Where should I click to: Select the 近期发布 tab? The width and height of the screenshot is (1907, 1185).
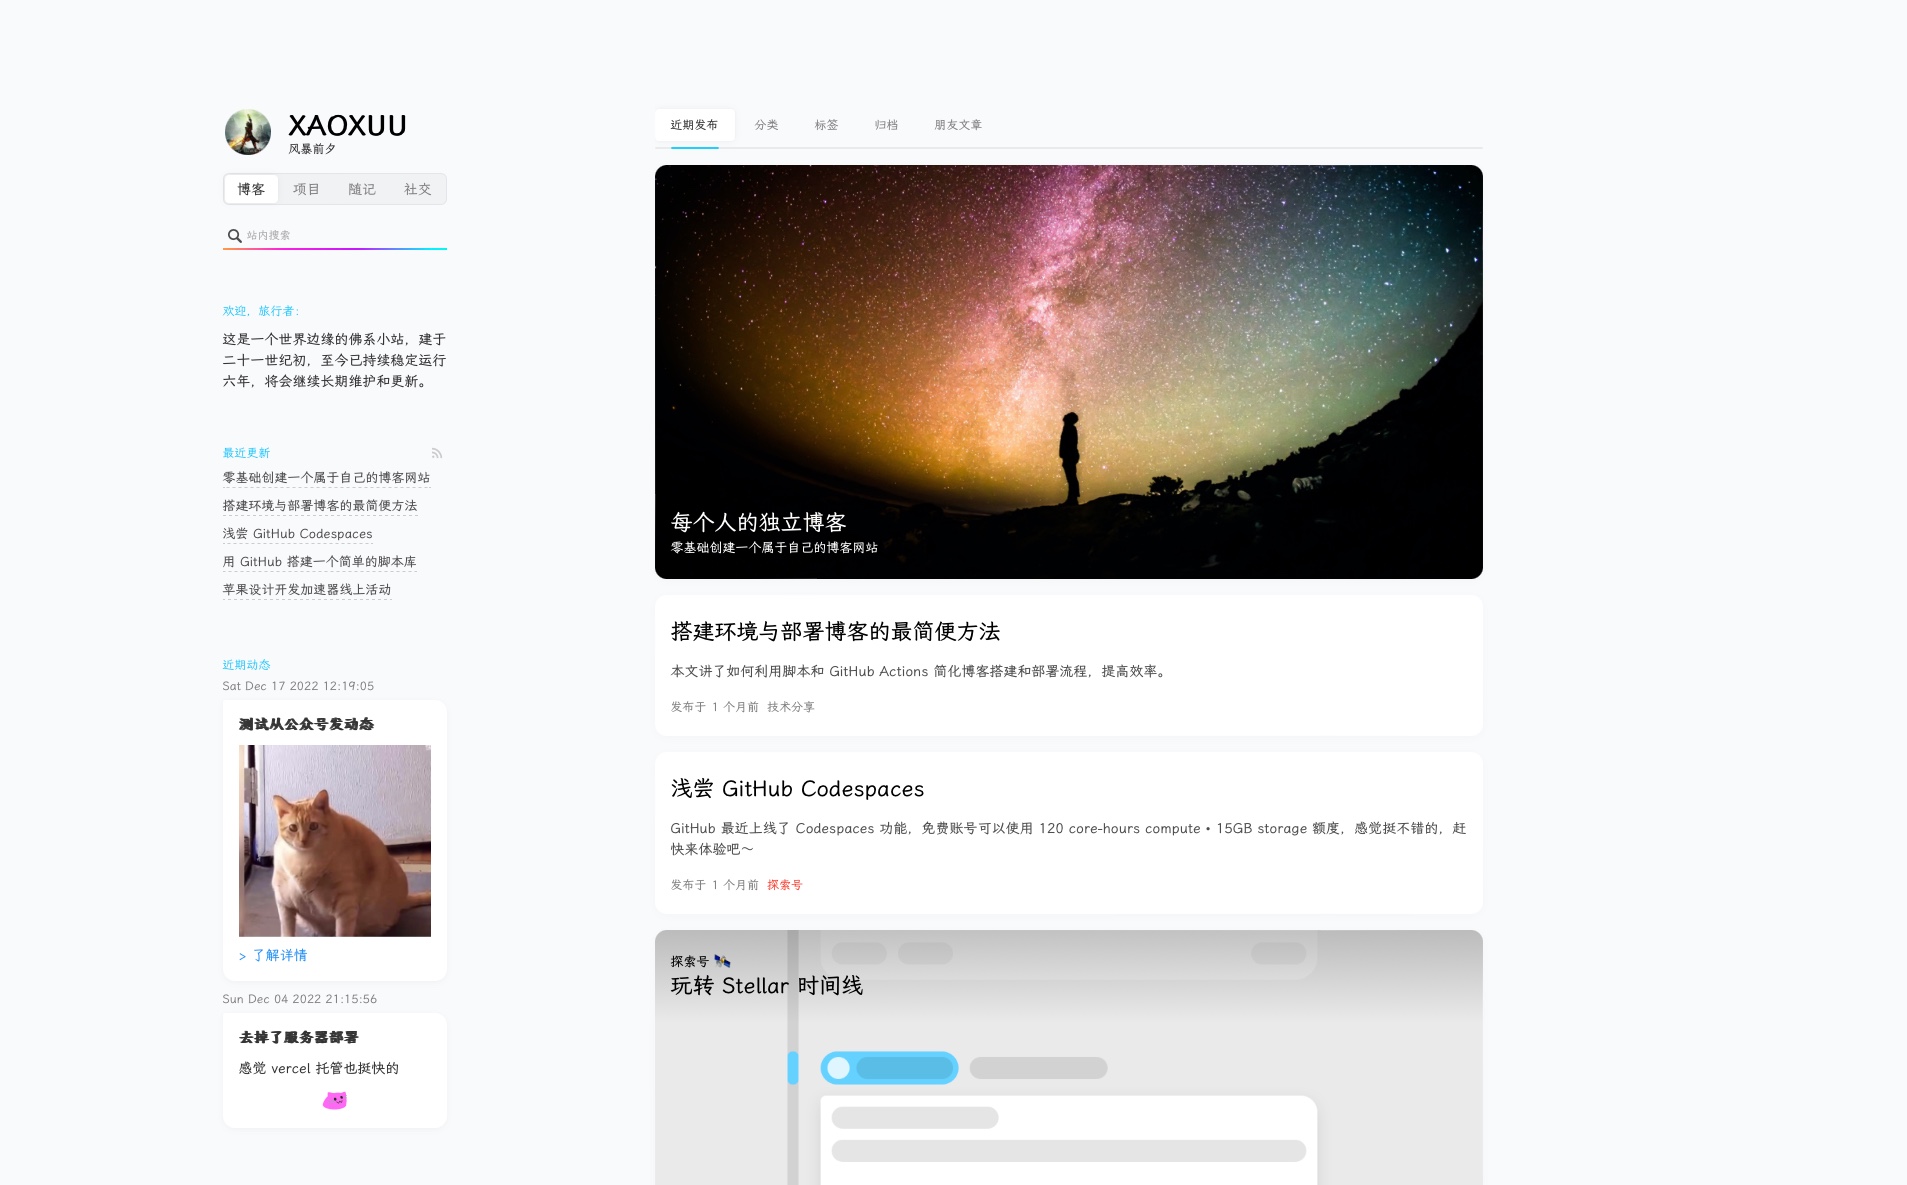point(694,125)
